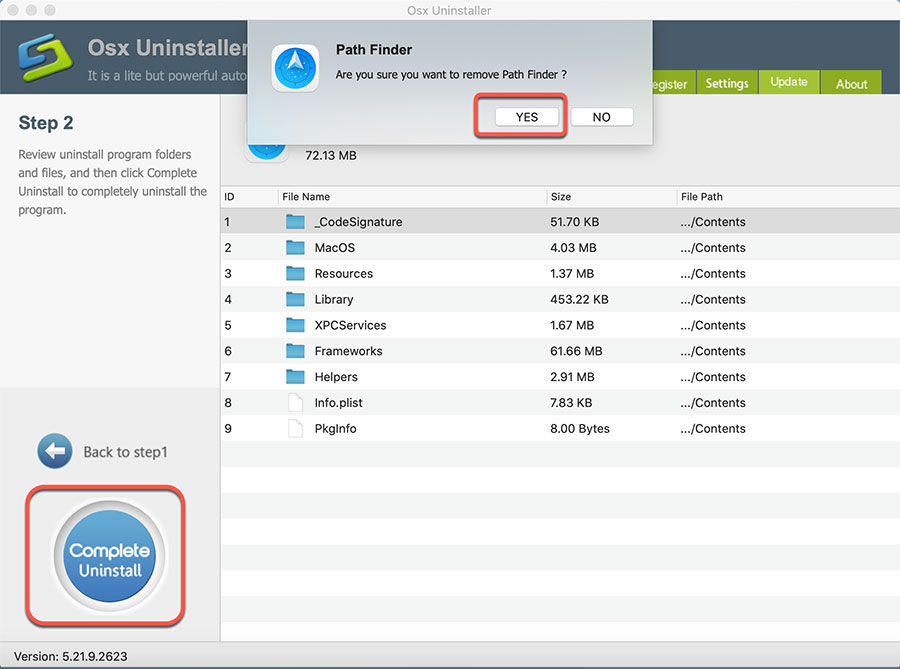Click the Library folder icon
Viewport: 900px width, 669px height.
point(292,299)
